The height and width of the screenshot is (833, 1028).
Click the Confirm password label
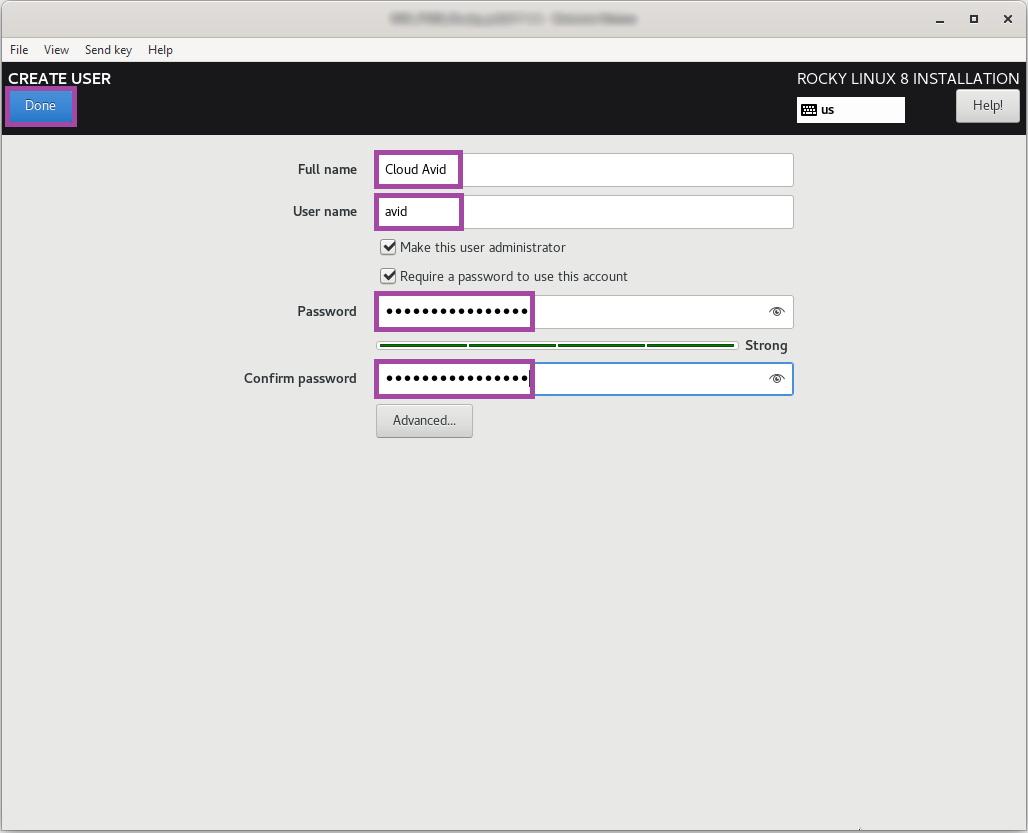tap(300, 379)
